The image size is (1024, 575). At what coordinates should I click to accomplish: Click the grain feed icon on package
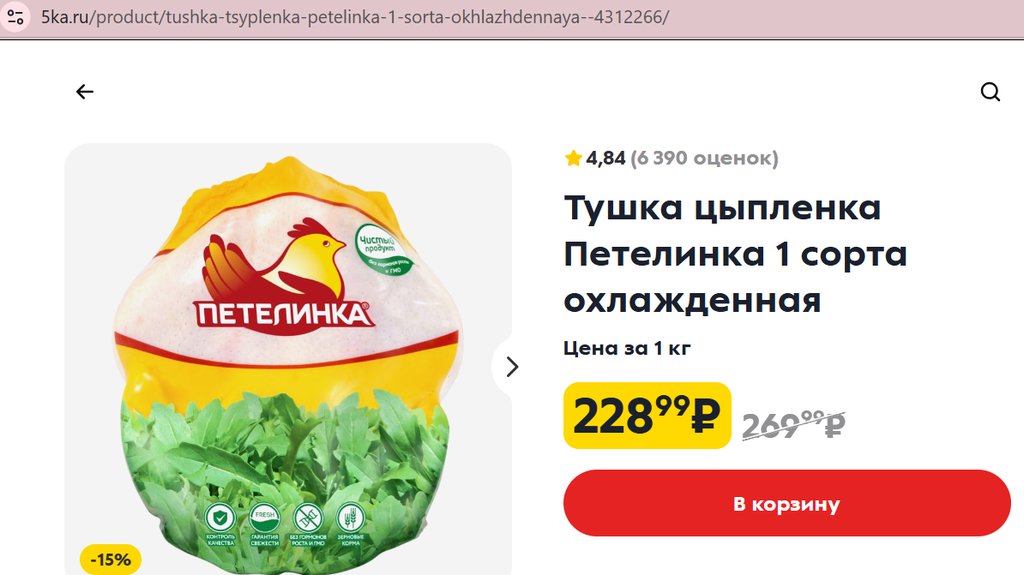[351, 518]
